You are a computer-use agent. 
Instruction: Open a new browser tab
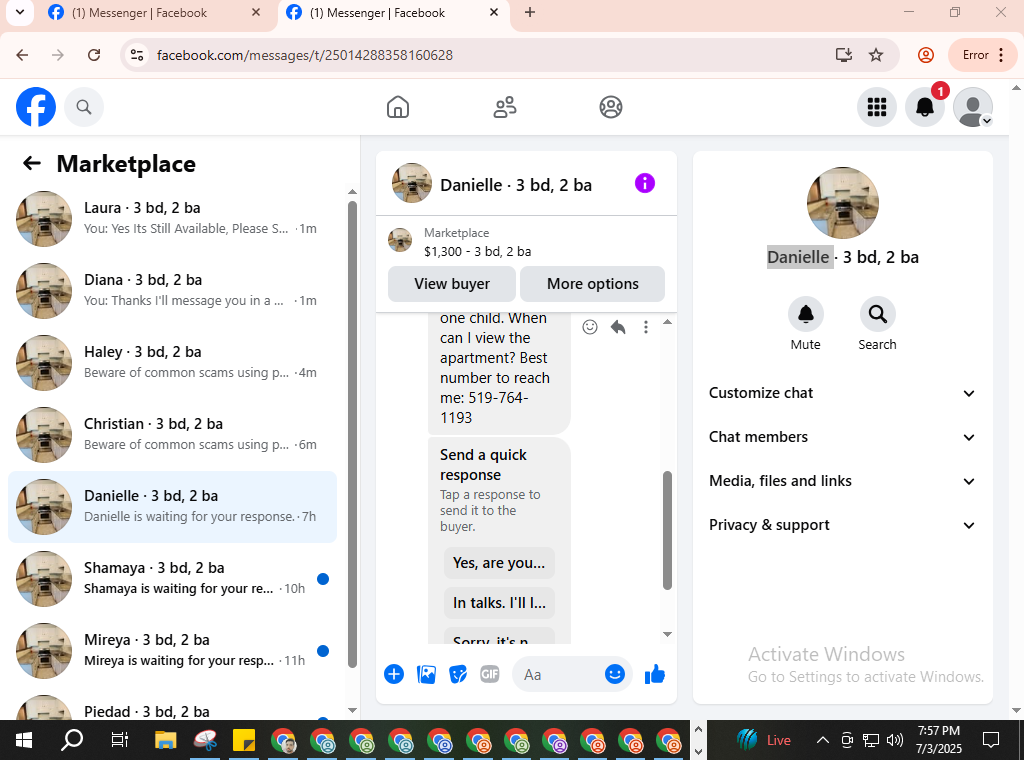pos(530,12)
